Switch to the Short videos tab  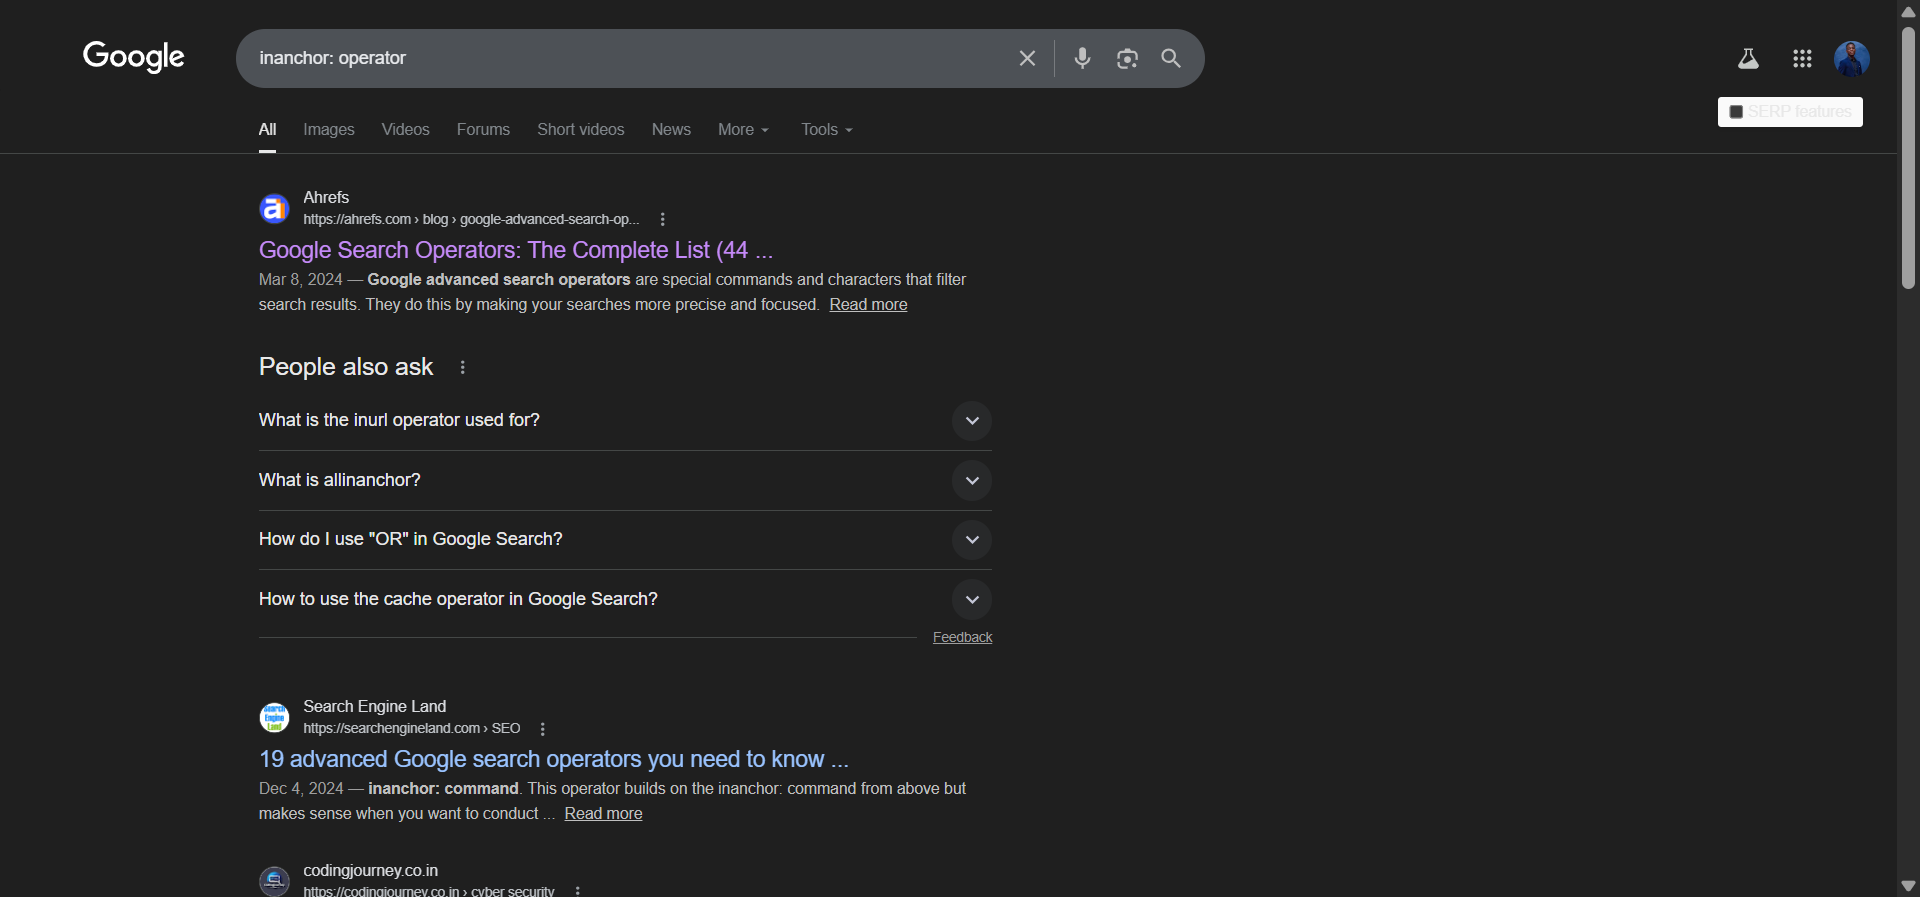pyautogui.click(x=580, y=130)
